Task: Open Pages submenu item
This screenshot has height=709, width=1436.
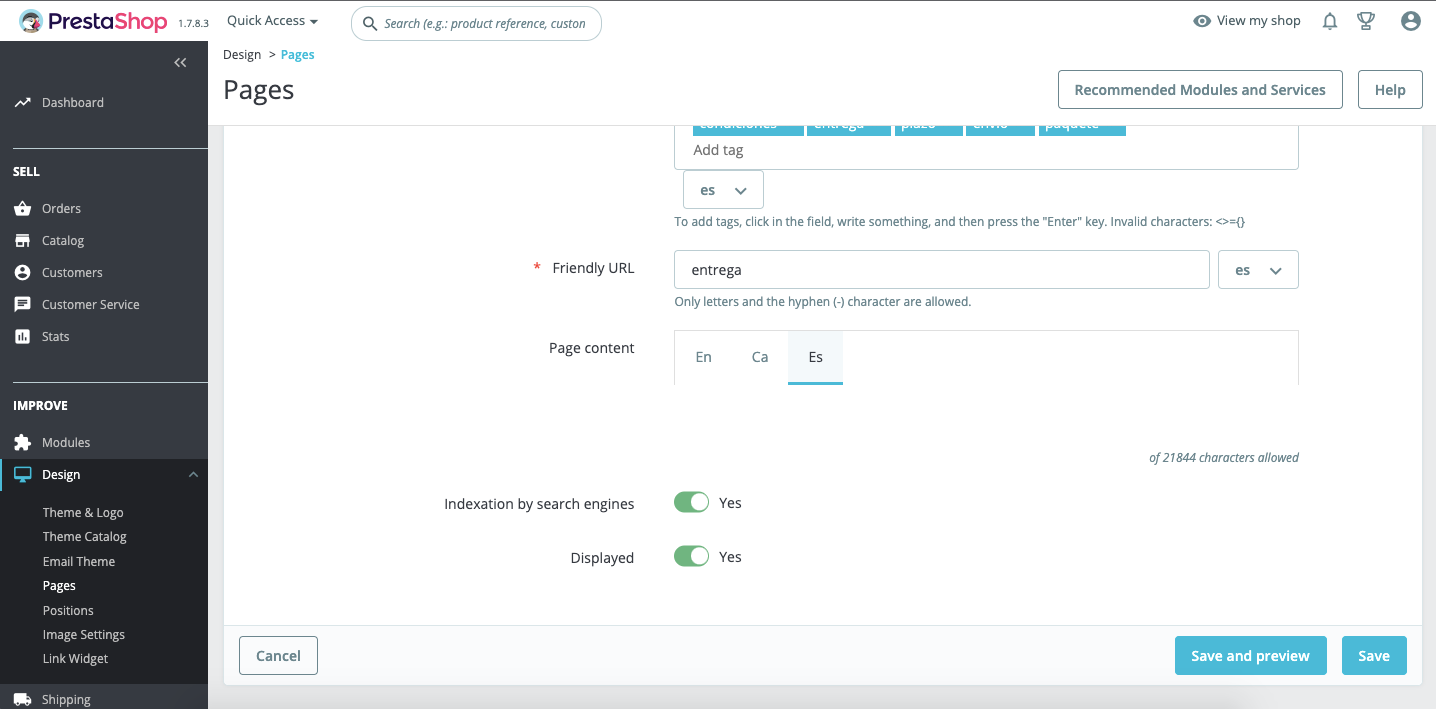Action: [59, 585]
